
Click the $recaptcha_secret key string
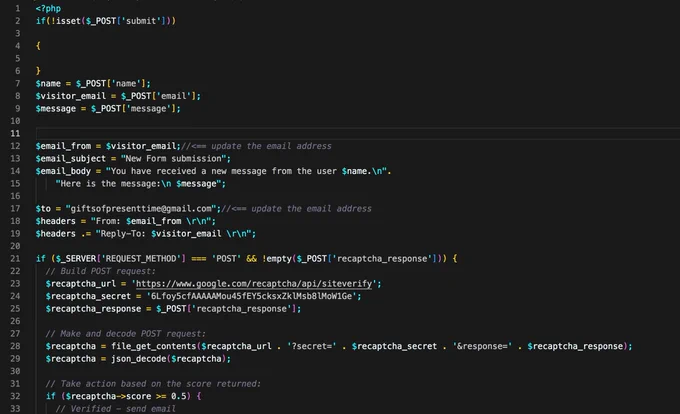[x=254, y=296]
